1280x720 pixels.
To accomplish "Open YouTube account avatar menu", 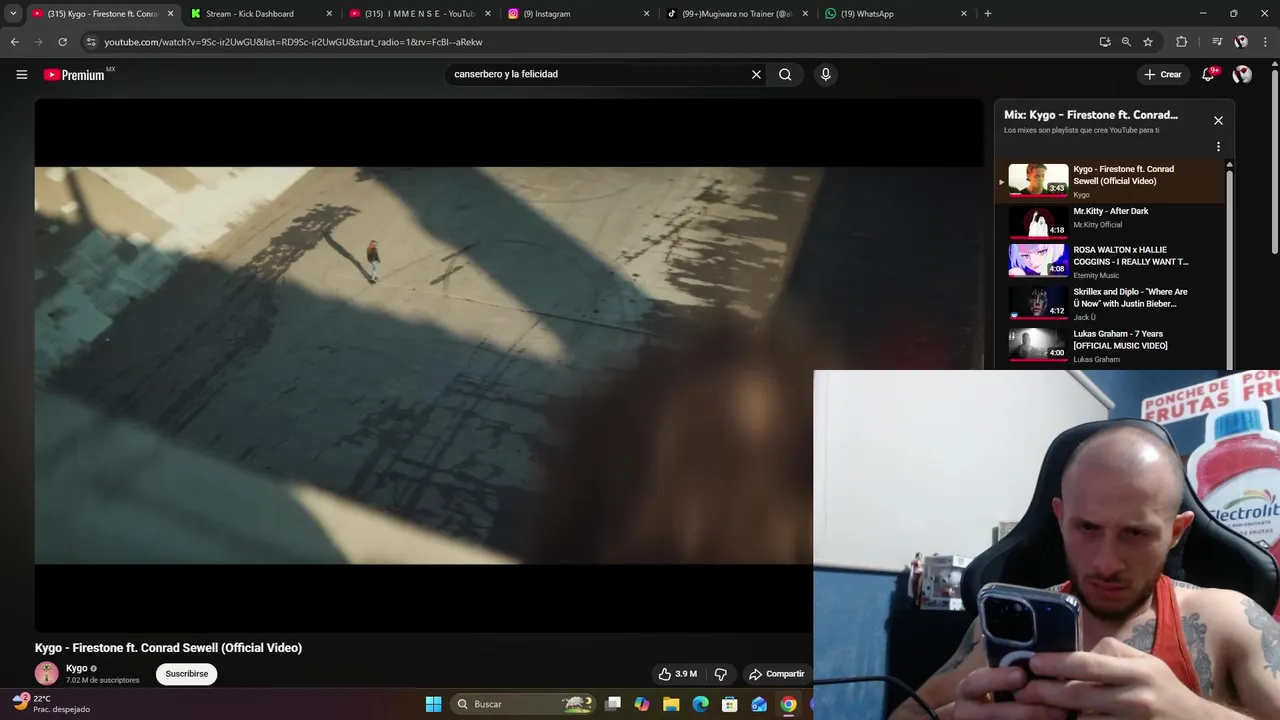I will tap(1242, 74).
